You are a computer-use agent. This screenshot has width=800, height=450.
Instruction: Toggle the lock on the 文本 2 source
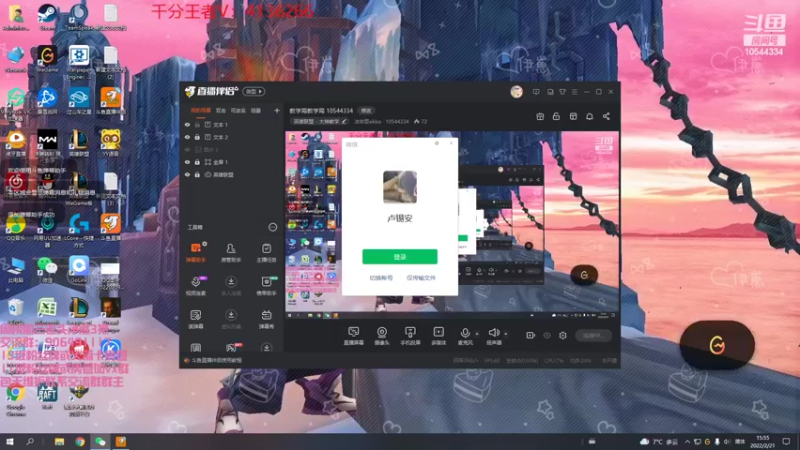coord(197,137)
